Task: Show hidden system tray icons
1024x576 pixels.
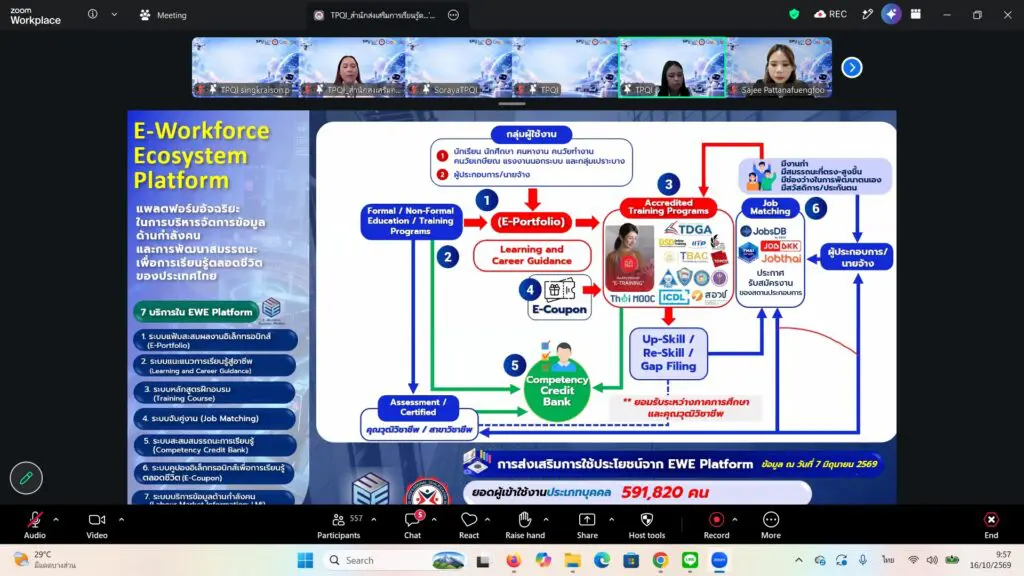Action: 799,560
